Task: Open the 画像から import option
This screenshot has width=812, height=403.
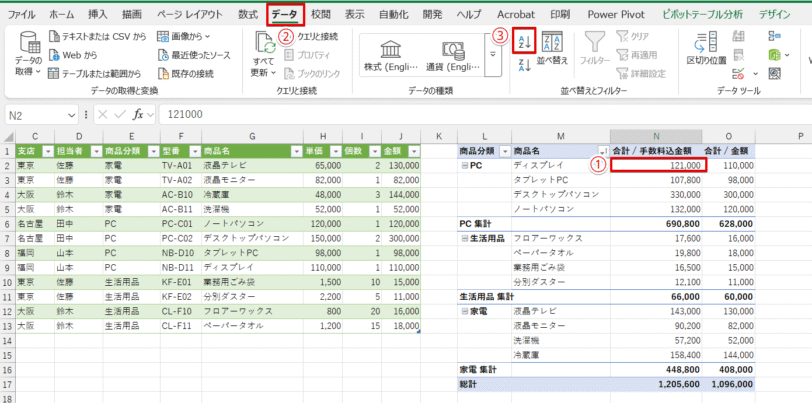Action: coord(184,36)
